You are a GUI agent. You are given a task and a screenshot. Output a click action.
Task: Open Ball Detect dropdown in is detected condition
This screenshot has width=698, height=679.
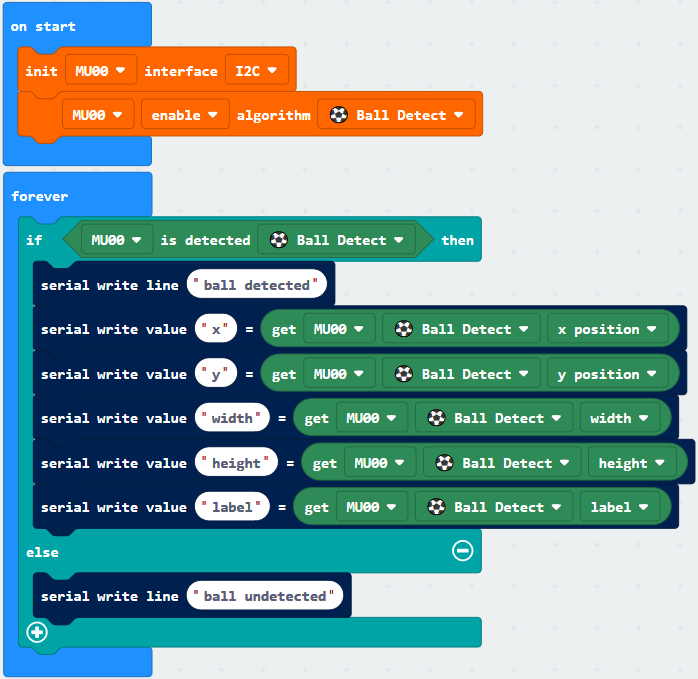pos(337,240)
